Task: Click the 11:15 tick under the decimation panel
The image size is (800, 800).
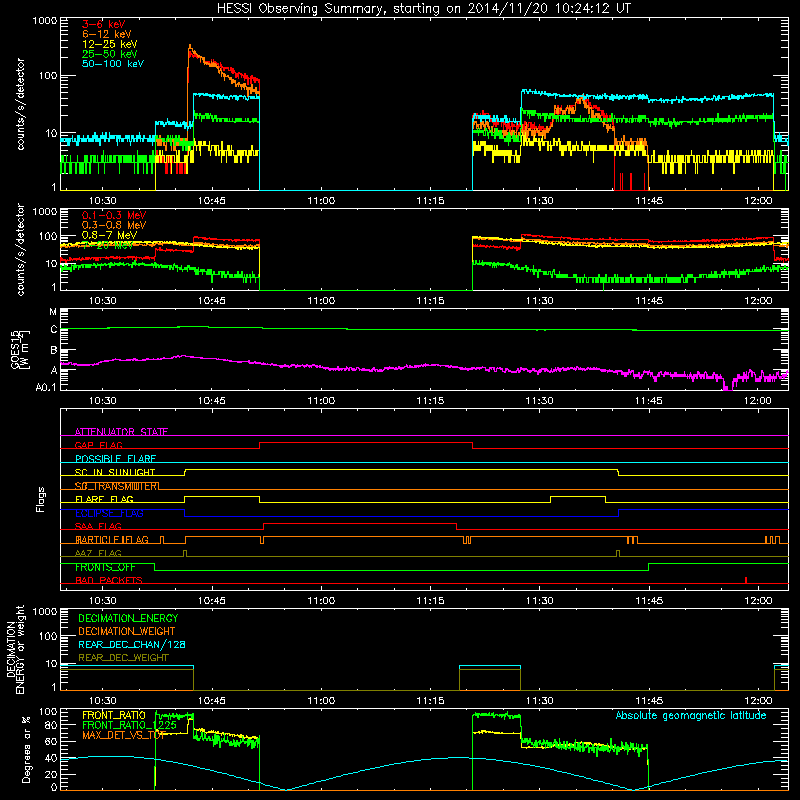Action: (x=431, y=701)
